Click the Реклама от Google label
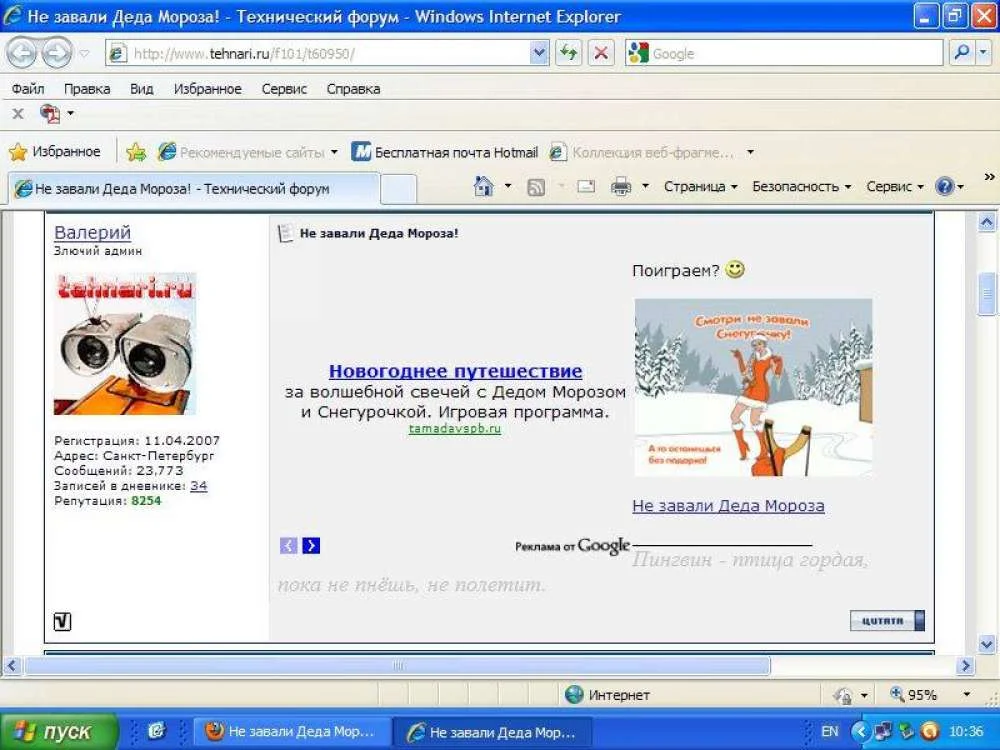The width and height of the screenshot is (1000, 750). click(572, 546)
